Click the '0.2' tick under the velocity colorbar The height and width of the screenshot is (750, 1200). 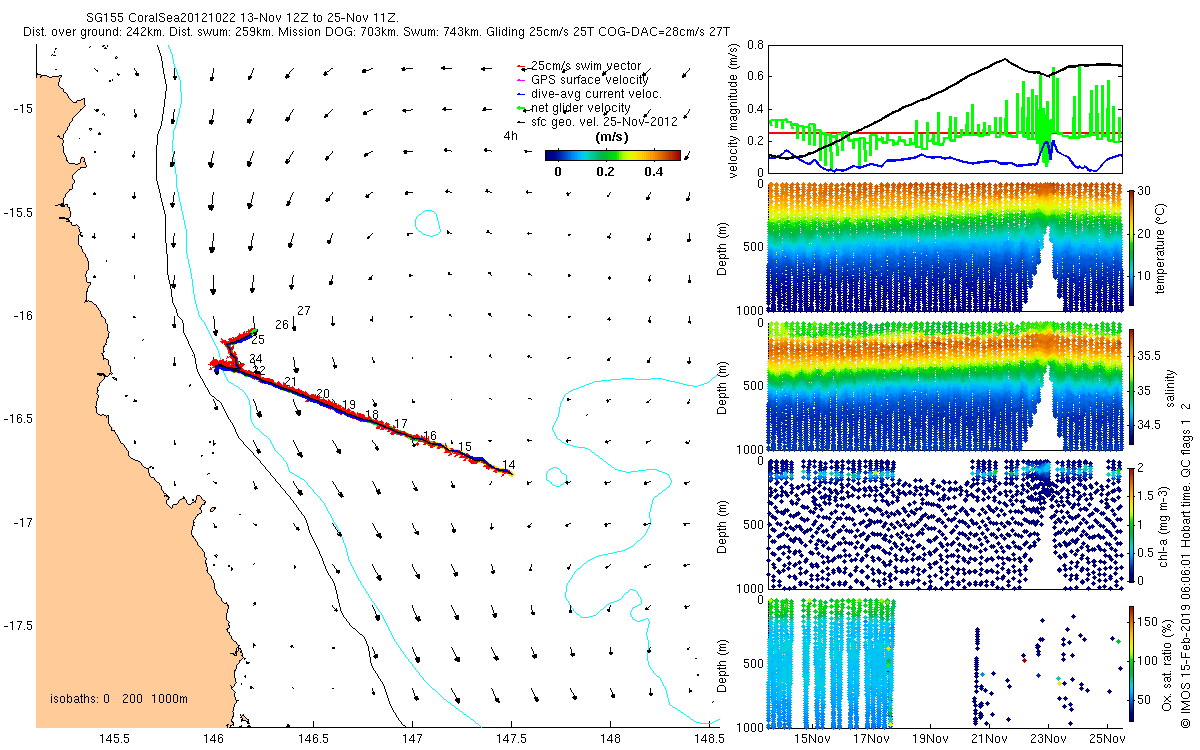point(605,172)
